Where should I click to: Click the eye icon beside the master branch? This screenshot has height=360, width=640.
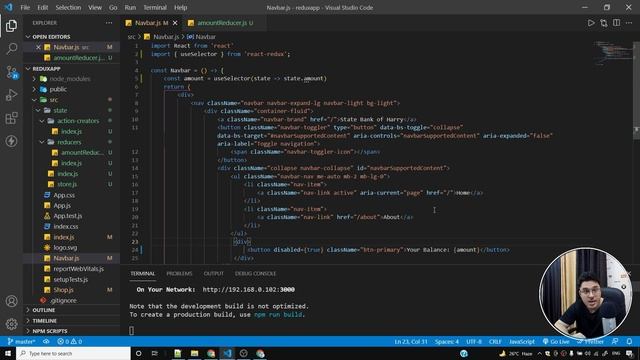click(46, 341)
